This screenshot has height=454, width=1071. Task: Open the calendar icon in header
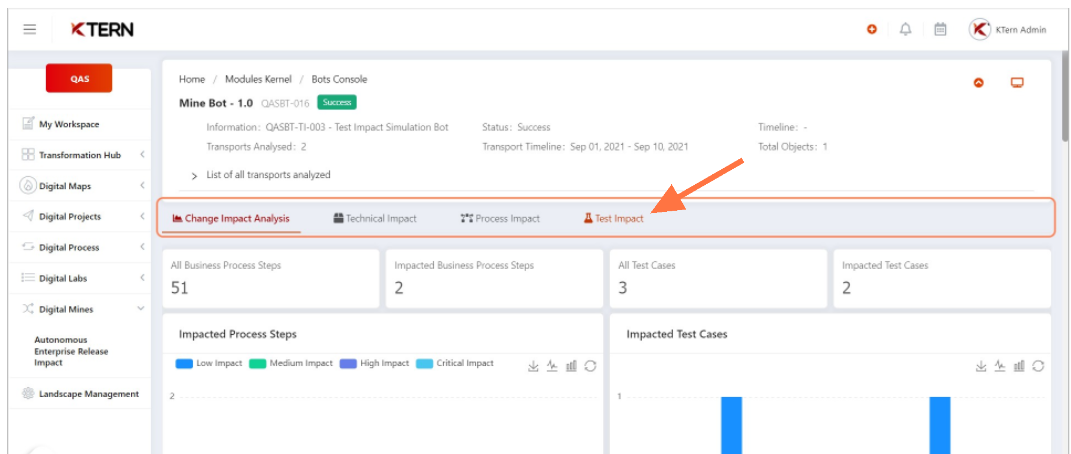(x=941, y=29)
